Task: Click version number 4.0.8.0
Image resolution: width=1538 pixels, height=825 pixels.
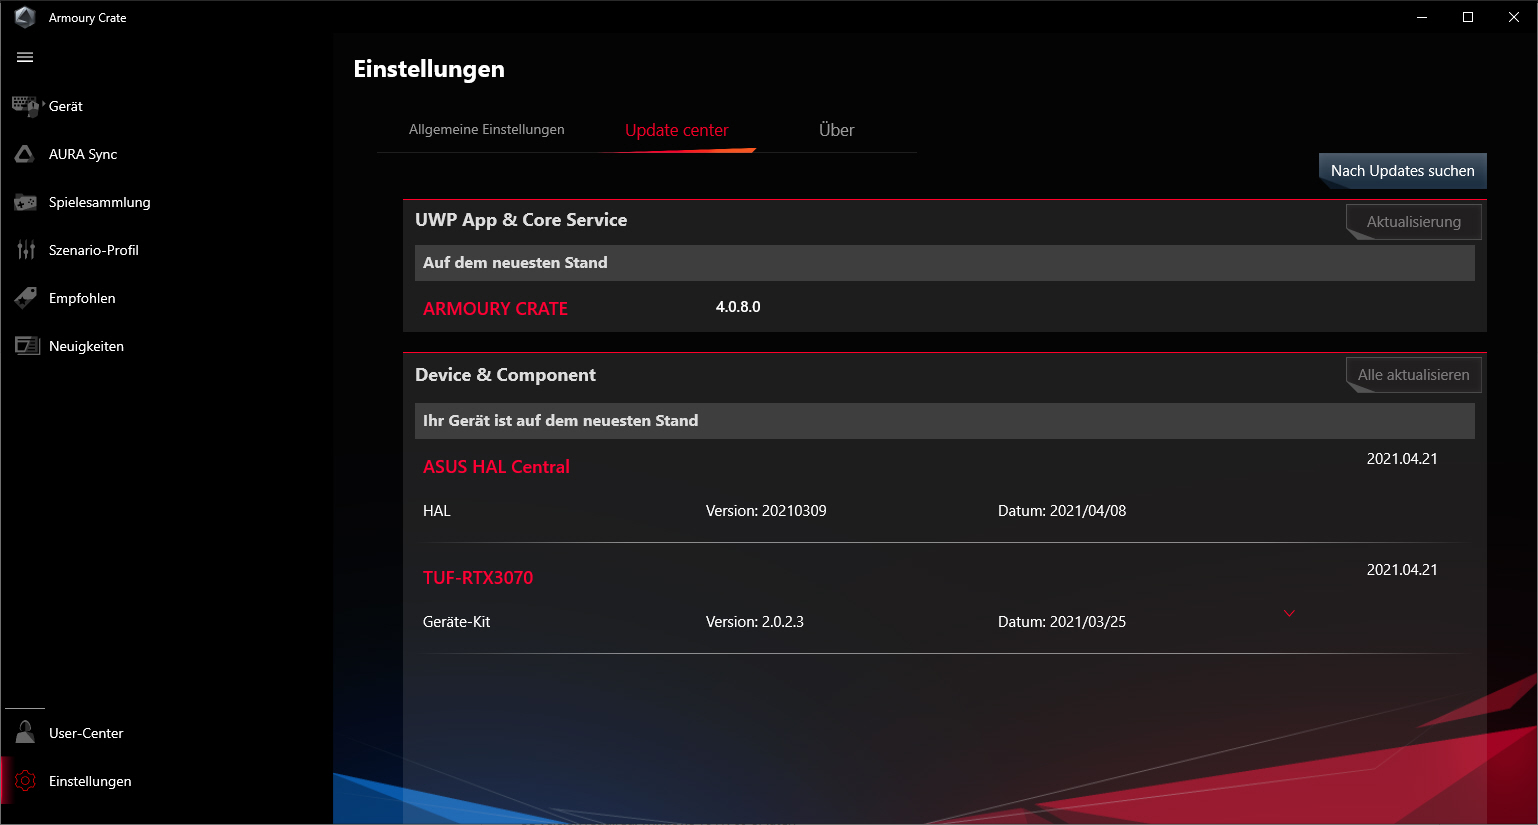Action: 738,307
